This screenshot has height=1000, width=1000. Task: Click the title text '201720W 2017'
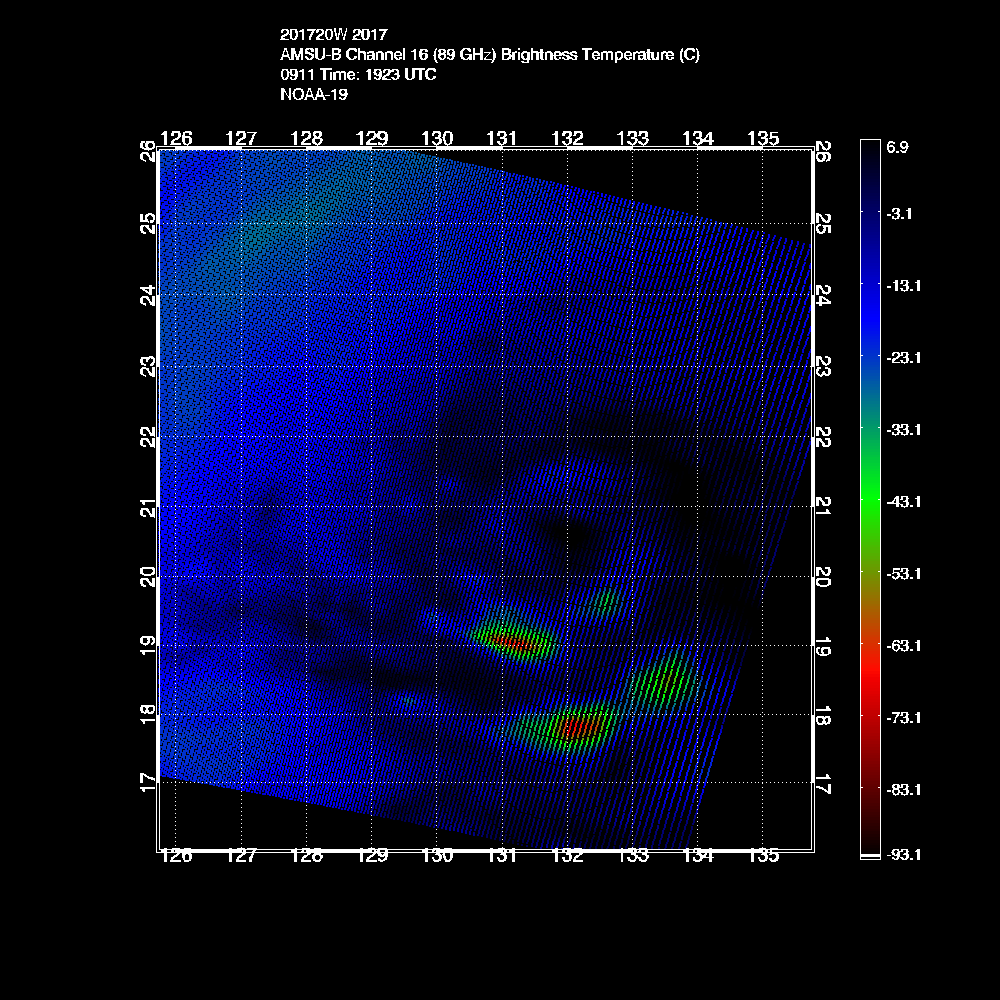click(326, 33)
